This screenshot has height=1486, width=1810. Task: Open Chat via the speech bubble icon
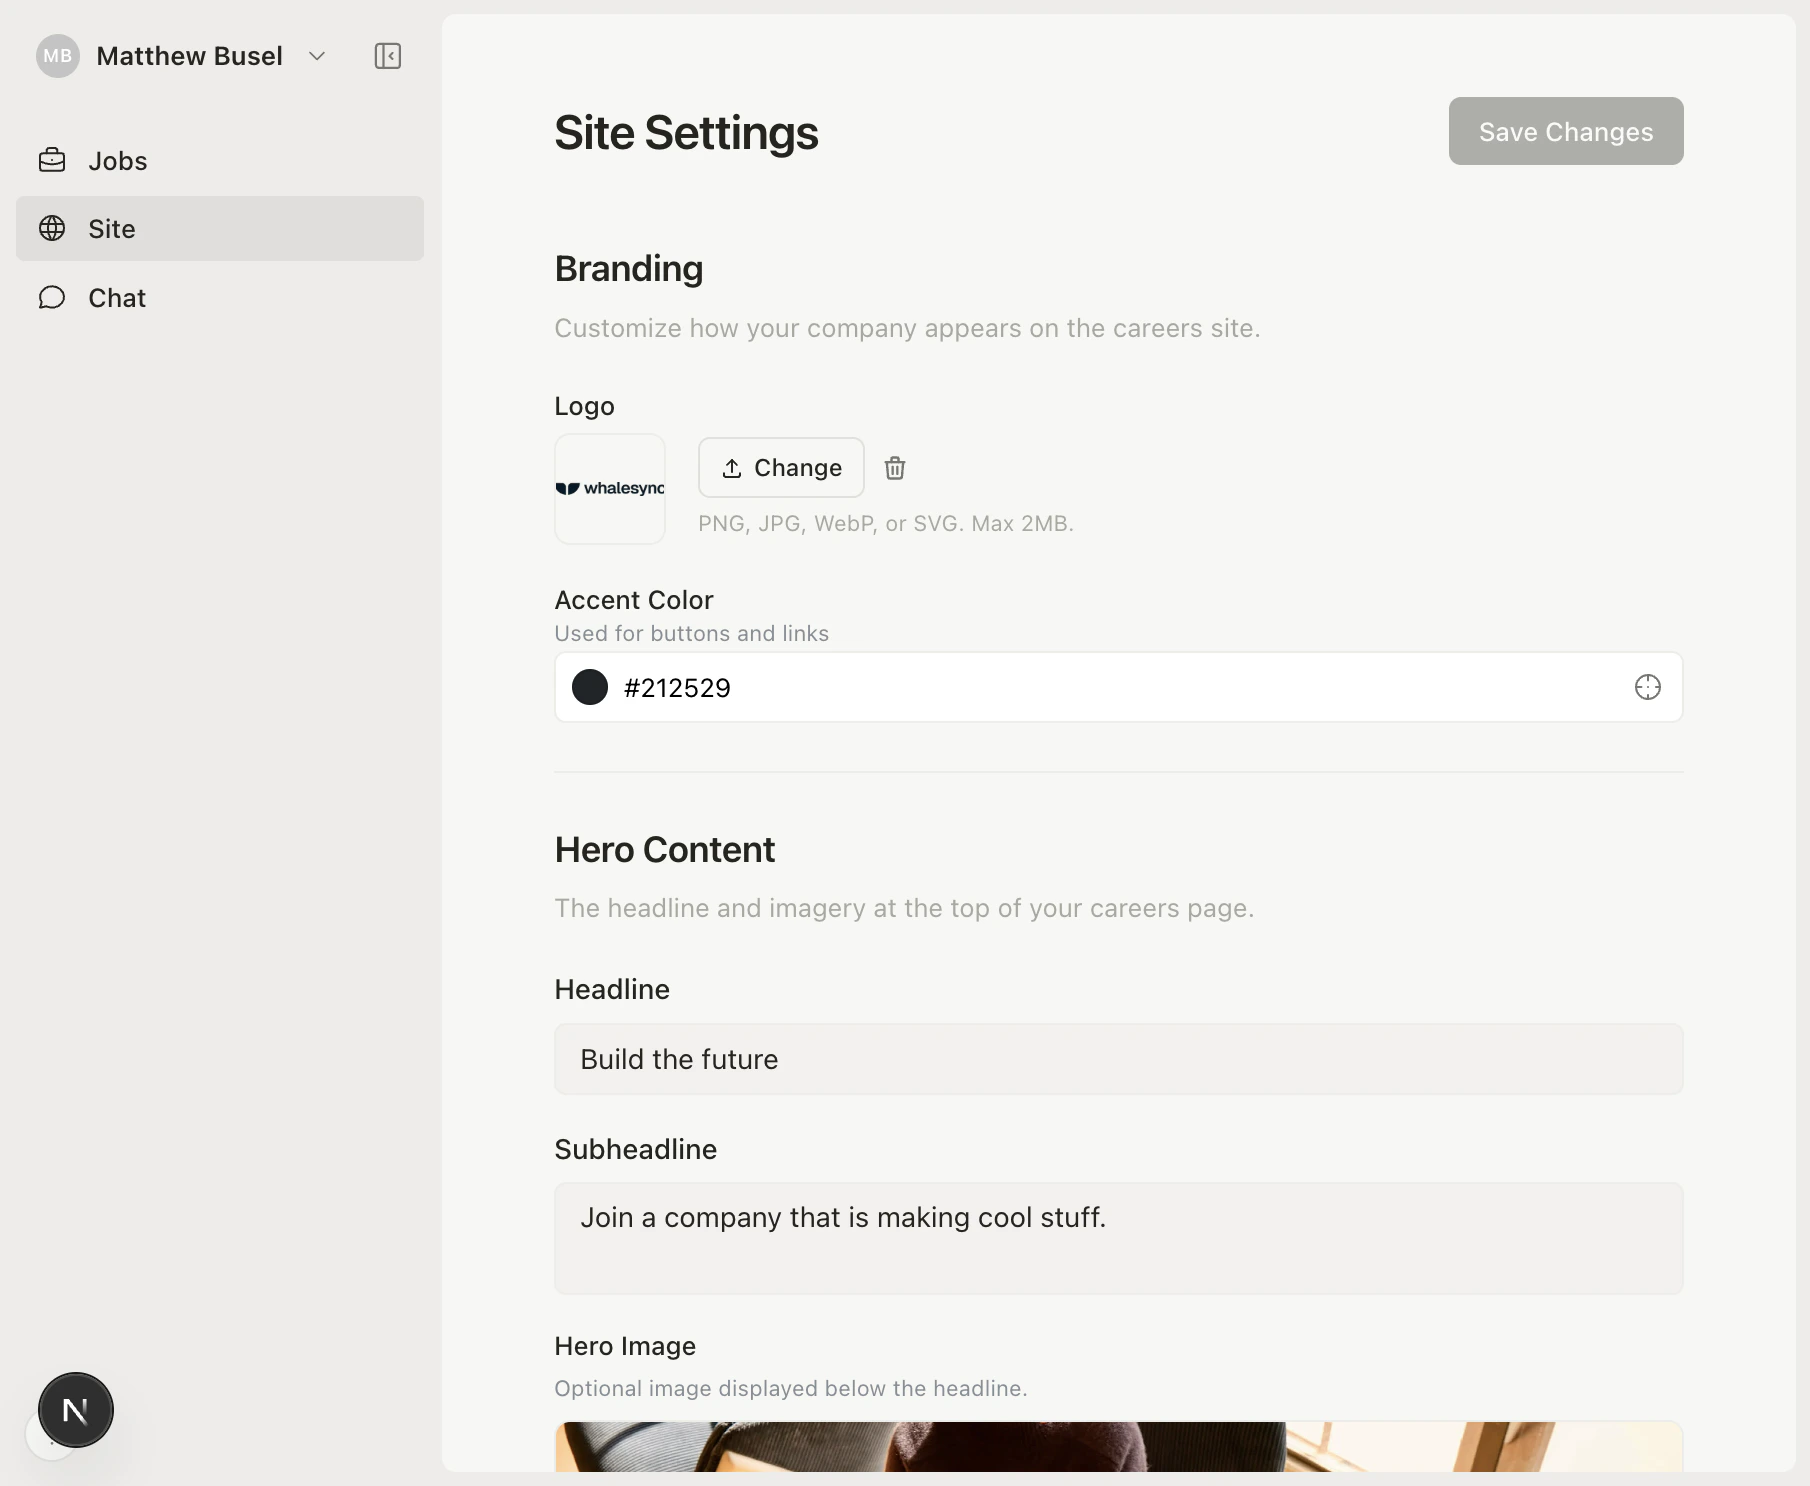53,297
